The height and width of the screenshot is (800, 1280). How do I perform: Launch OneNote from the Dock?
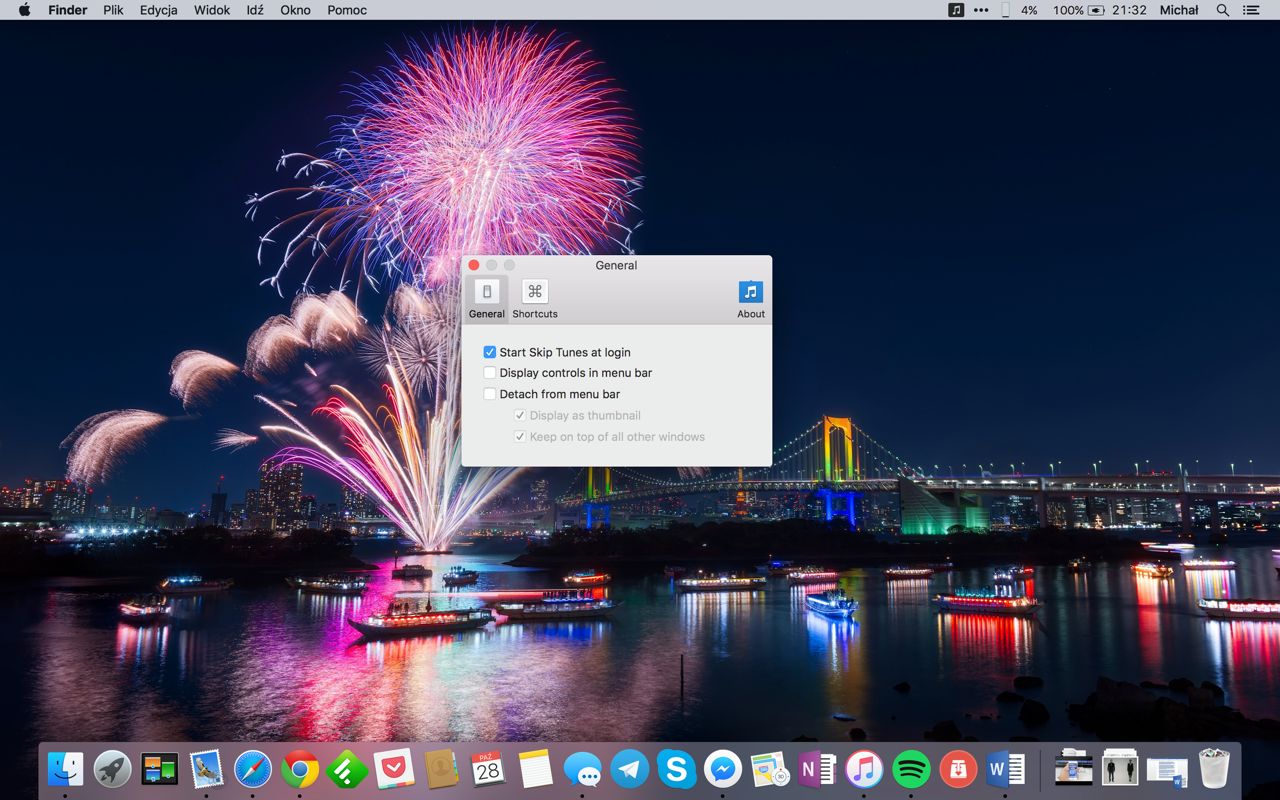click(x=817, y=769)
